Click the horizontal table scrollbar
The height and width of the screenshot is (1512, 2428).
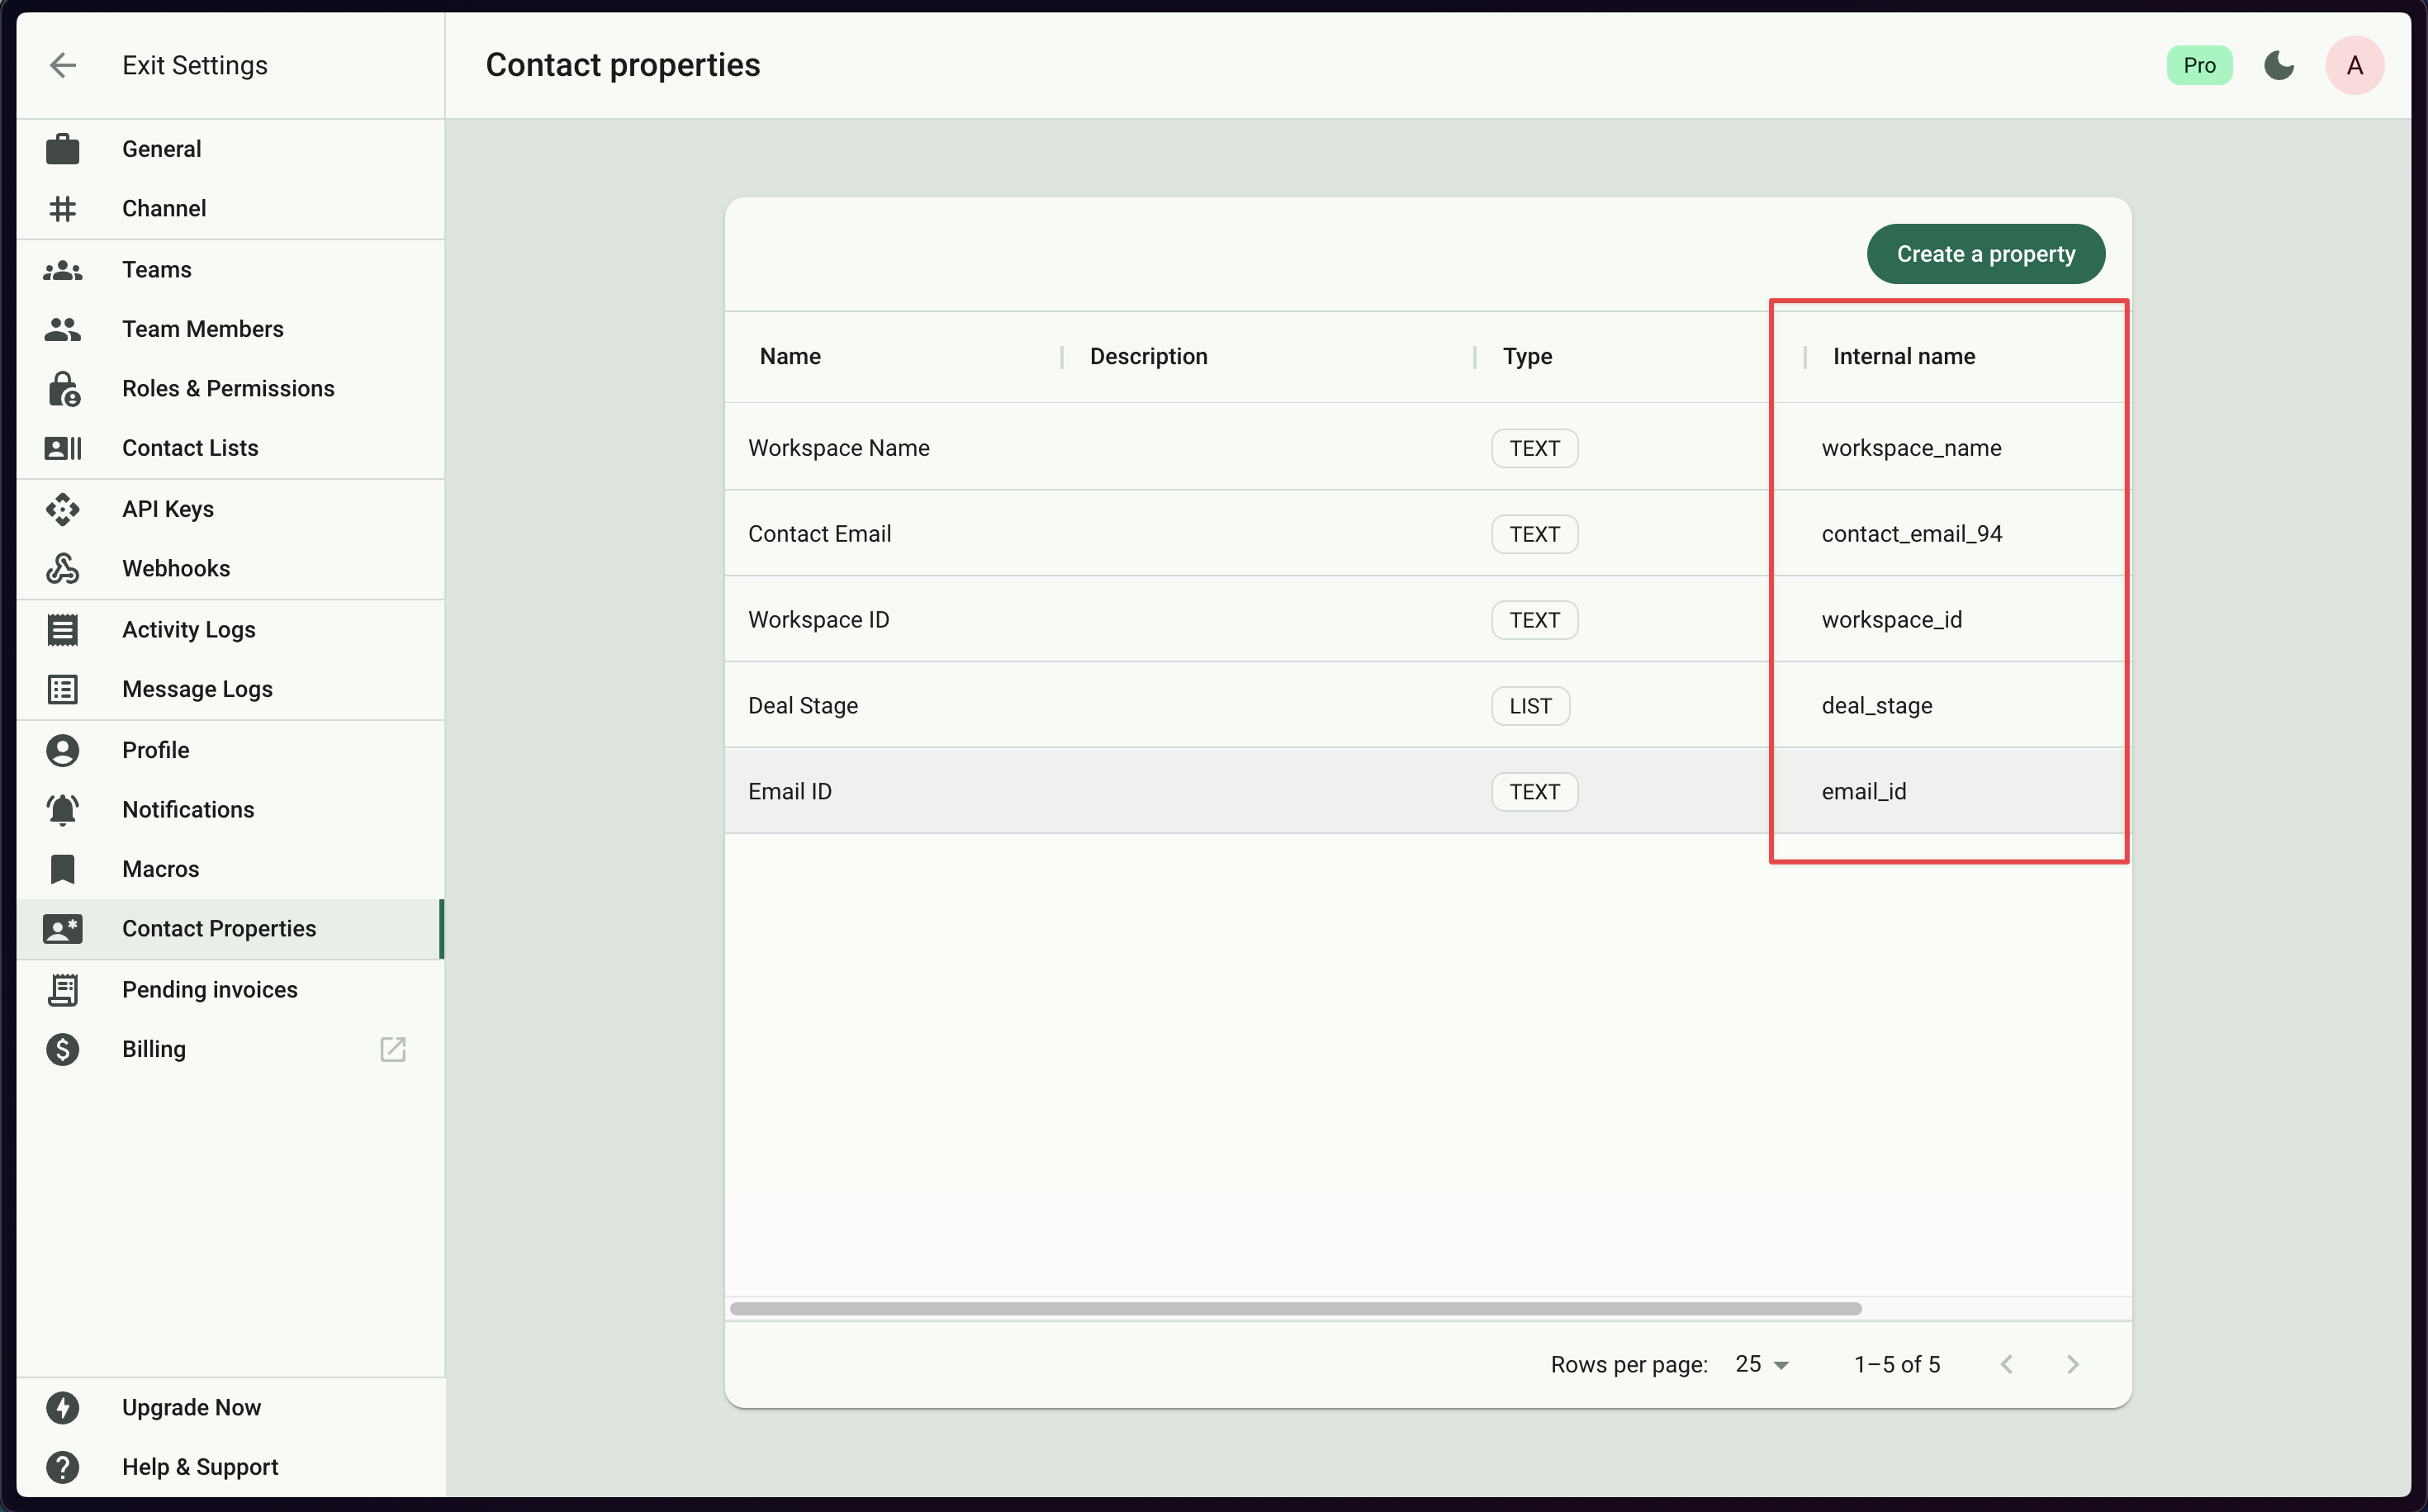point(1295,1308)
